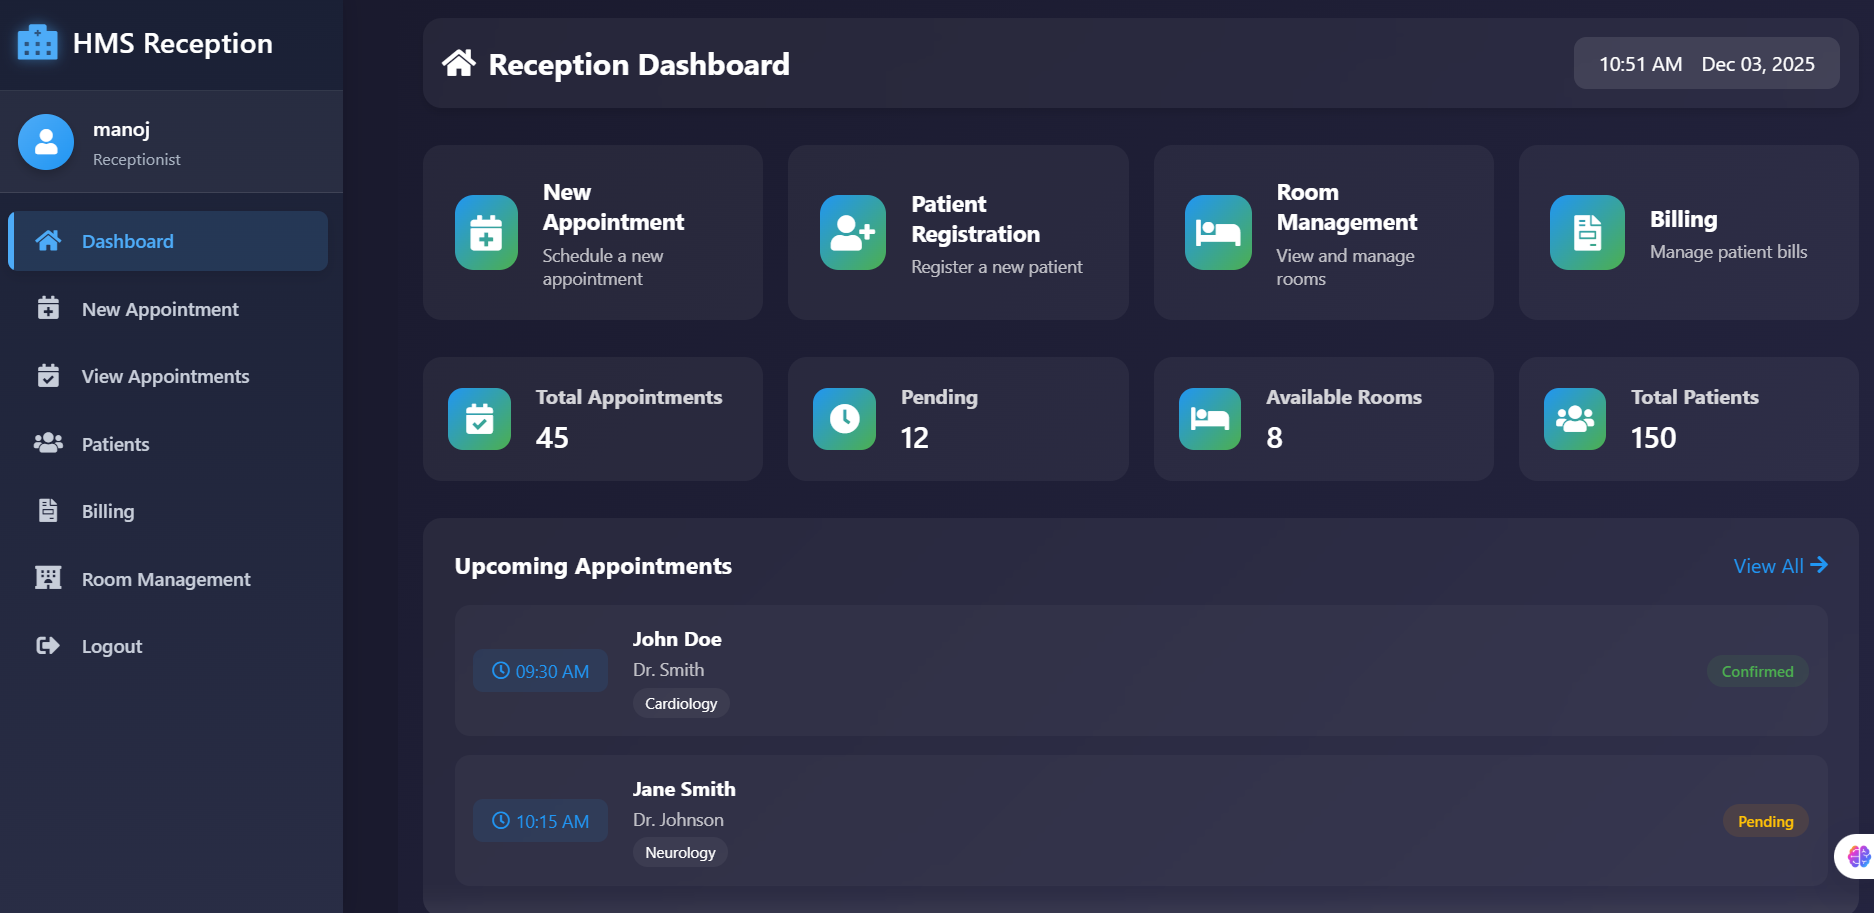Click the Total Appointments calendar-check icon
The height and width of the screenshot is (913, 1874).
(x=479, y=418)
